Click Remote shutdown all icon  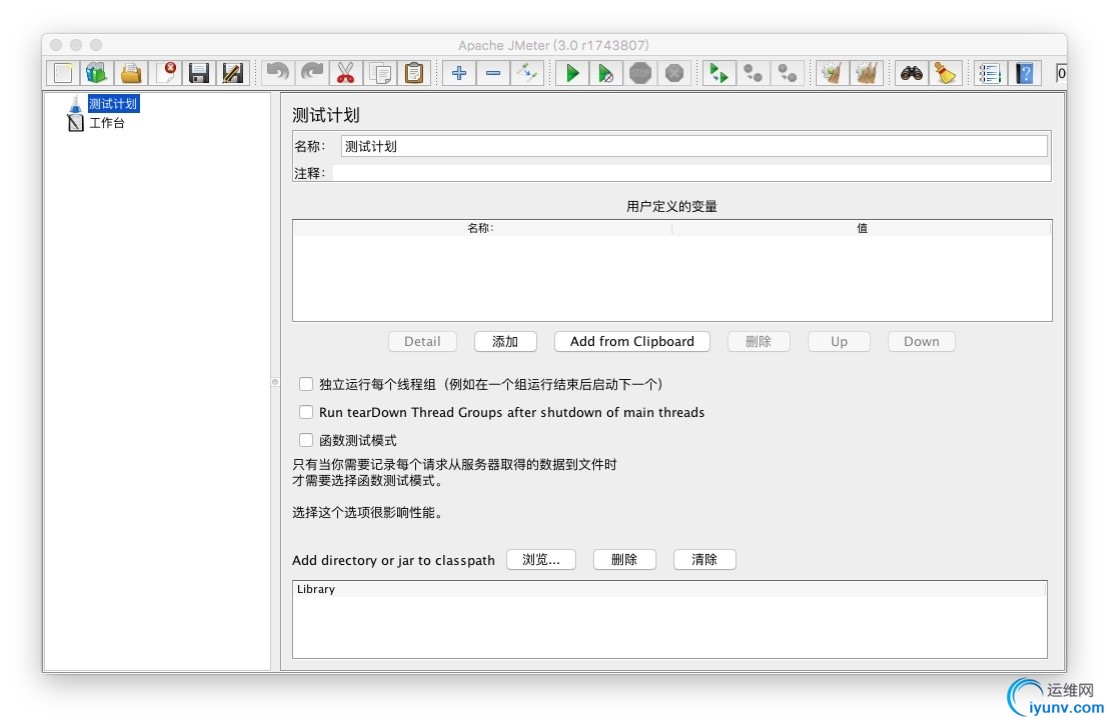787,73
